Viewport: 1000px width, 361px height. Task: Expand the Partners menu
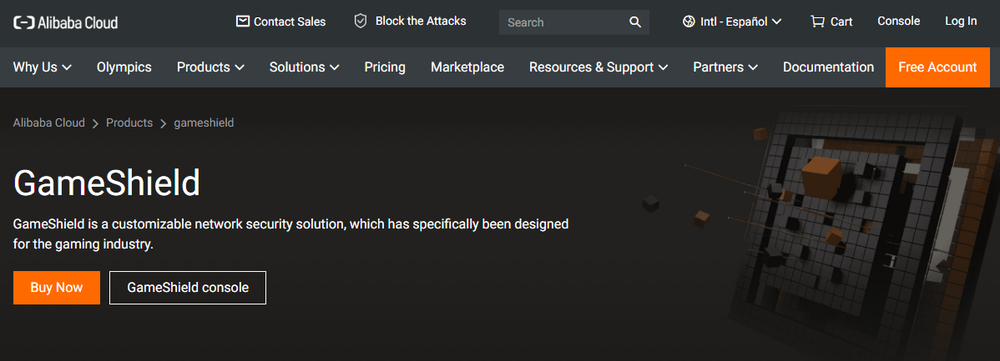point(725,67)
